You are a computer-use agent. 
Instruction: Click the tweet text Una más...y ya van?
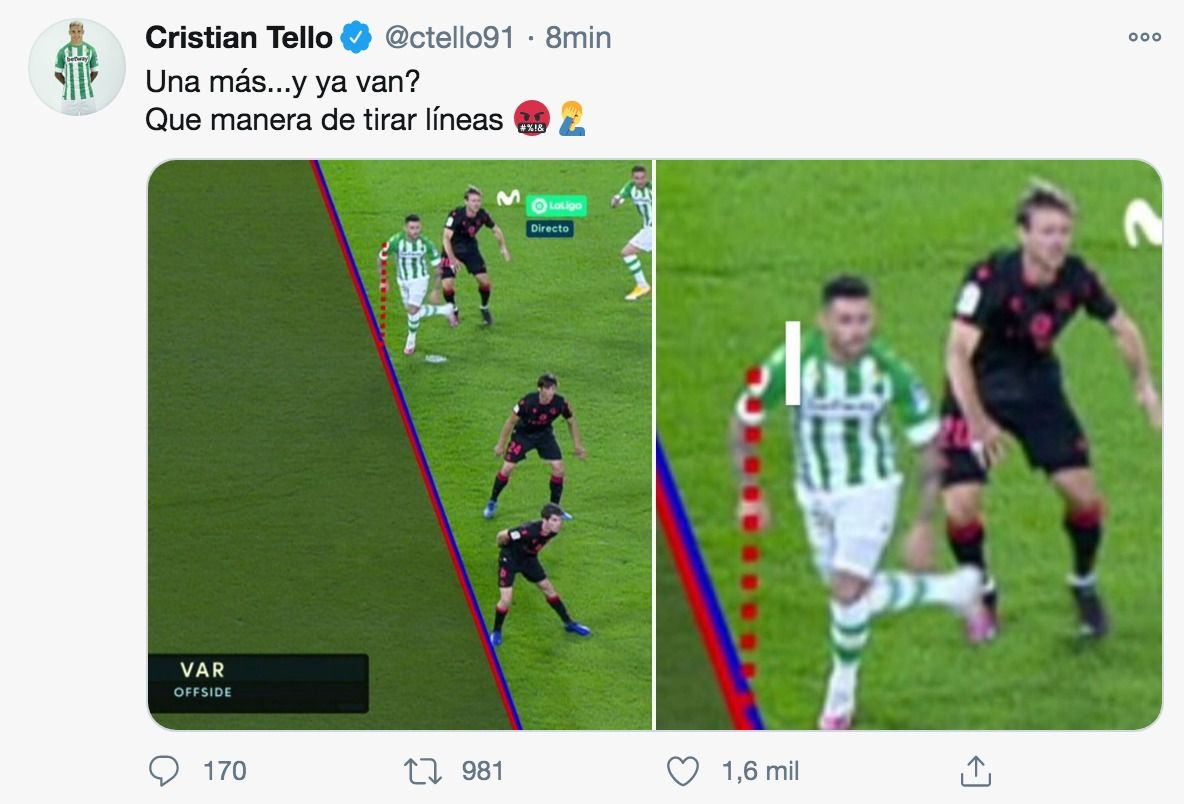coord(280,81)
